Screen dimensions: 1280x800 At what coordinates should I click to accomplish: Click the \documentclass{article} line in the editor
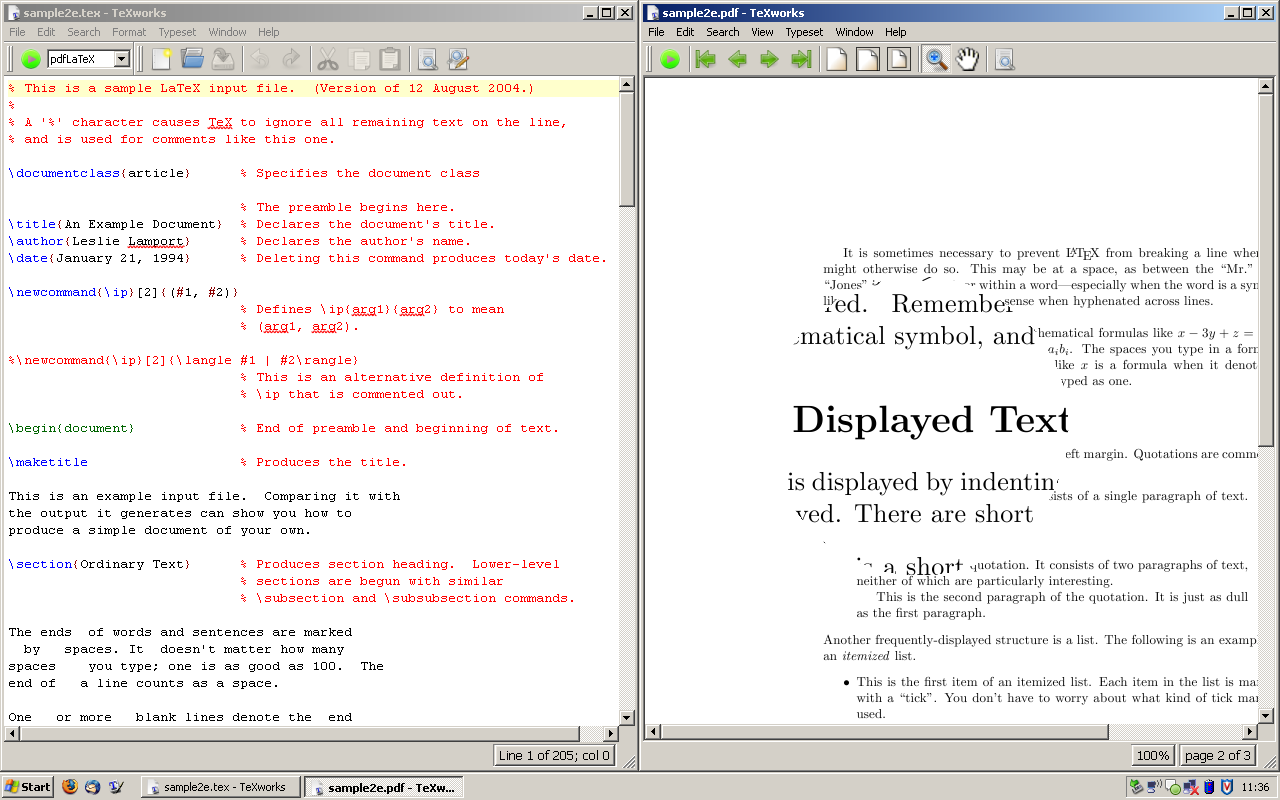tap(99, 173)
